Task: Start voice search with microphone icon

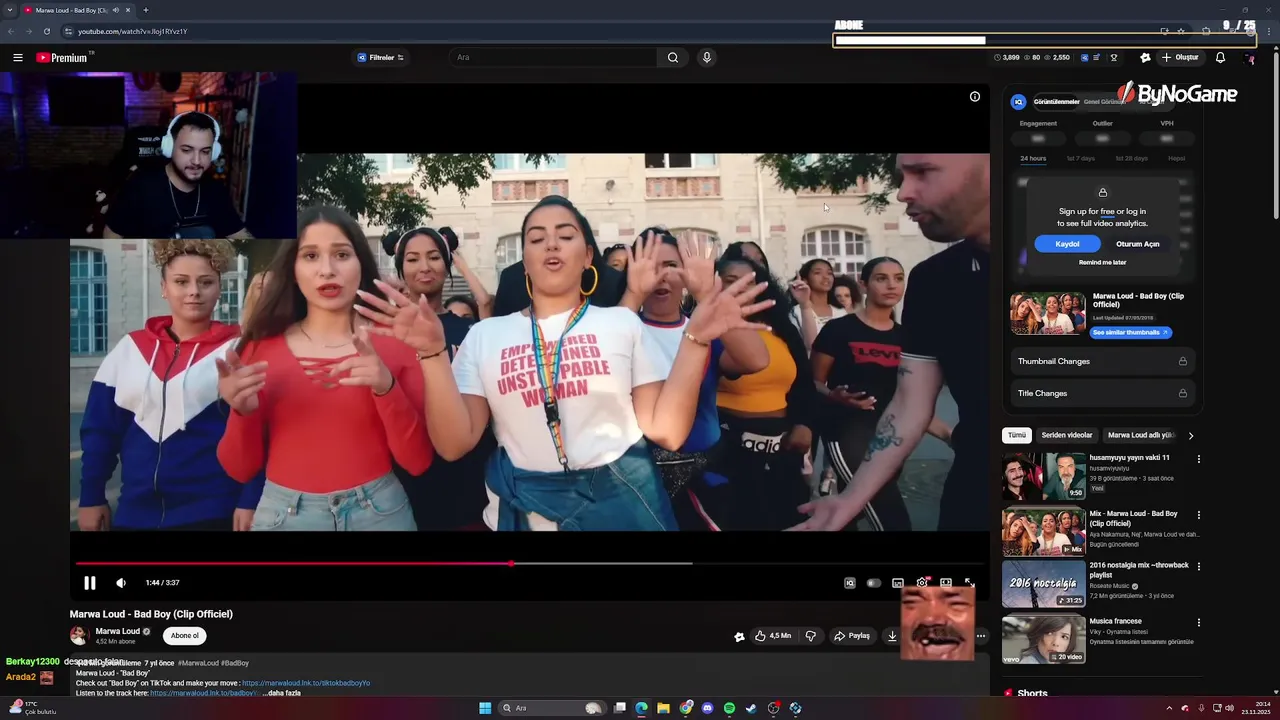Action: tap(707, 58)
